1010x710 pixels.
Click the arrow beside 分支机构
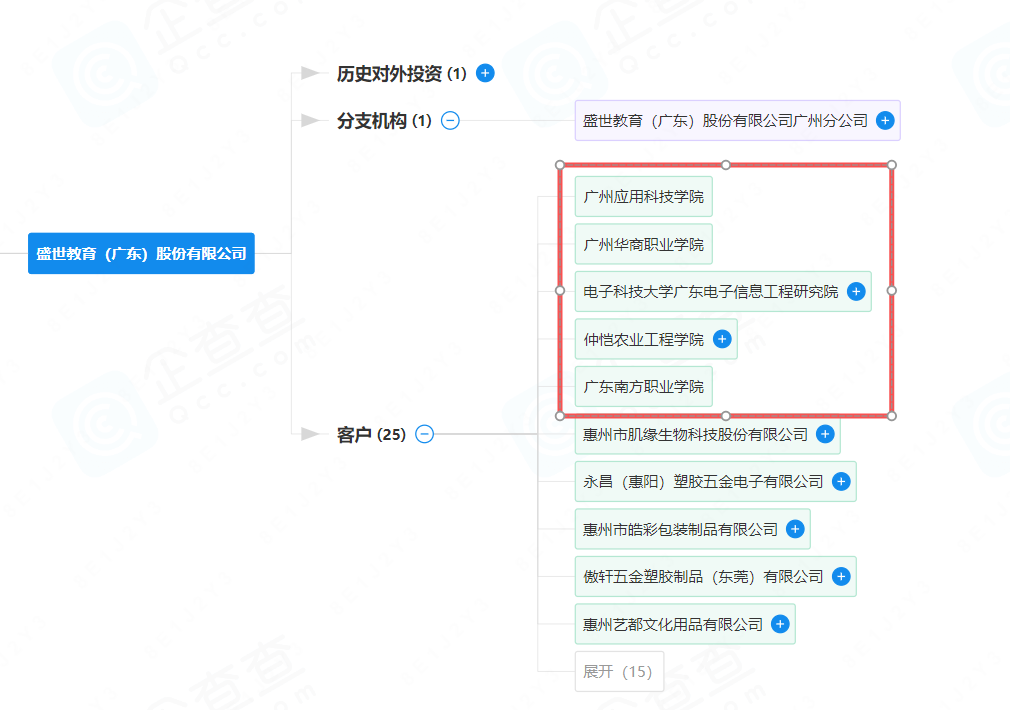click(310, 120)
